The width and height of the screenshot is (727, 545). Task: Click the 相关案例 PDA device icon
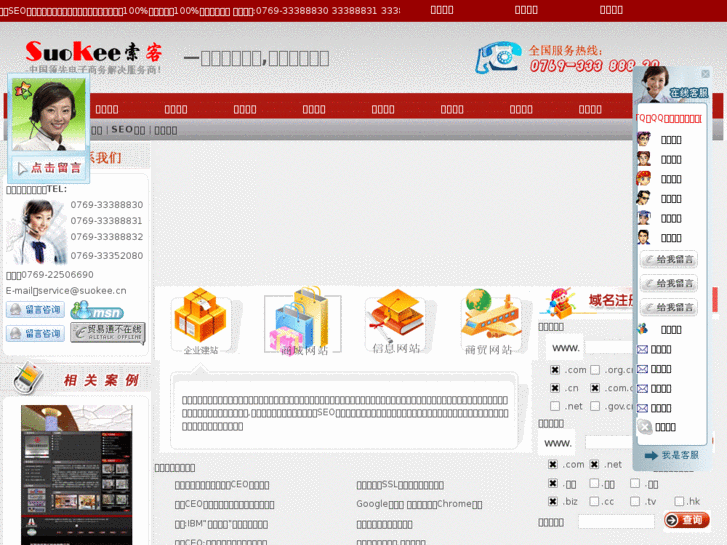28,378
